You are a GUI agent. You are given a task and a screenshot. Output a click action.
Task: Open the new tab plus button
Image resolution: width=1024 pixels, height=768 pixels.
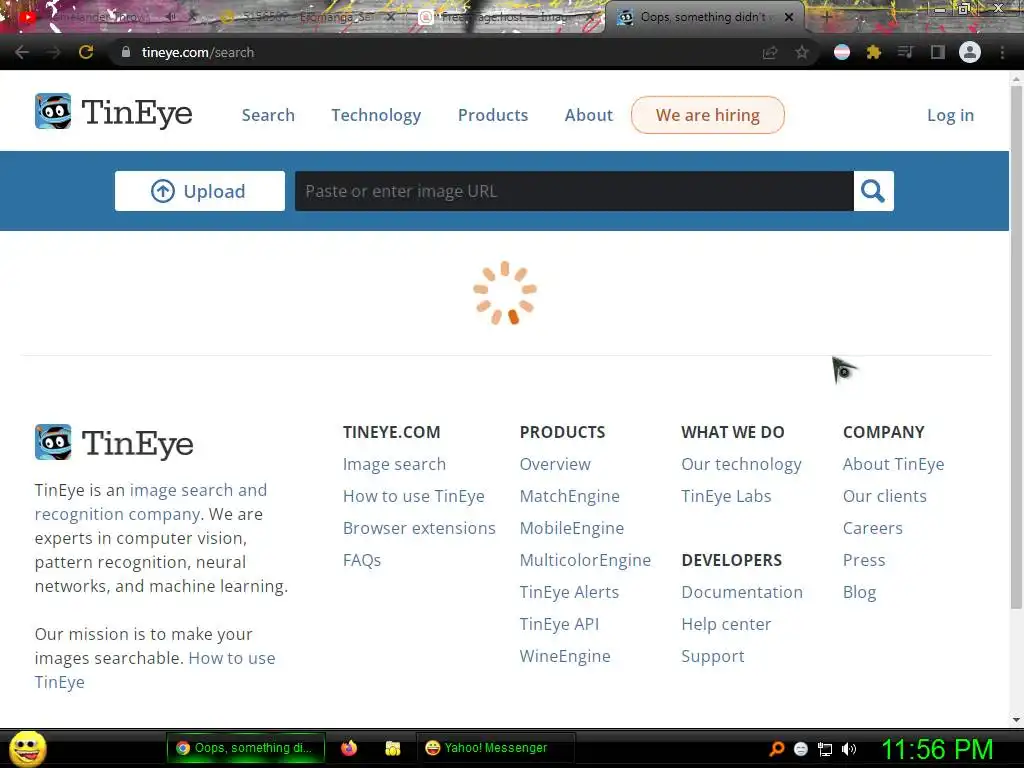pos(826,18)
